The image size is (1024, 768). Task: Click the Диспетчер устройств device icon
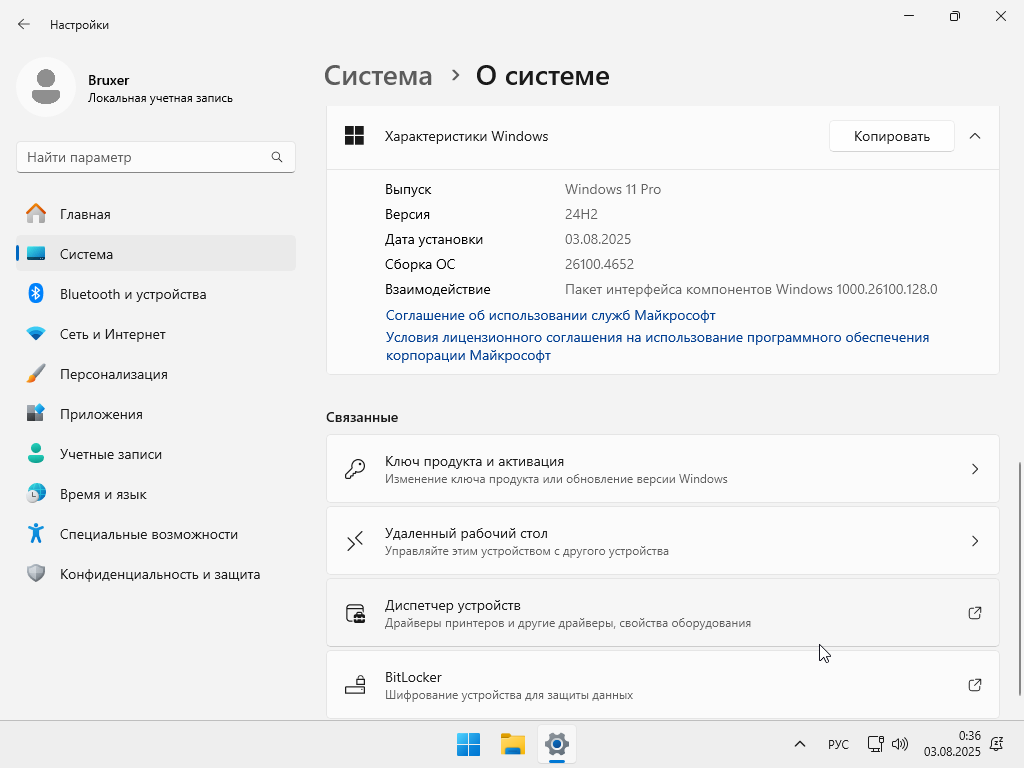[355, 613]
